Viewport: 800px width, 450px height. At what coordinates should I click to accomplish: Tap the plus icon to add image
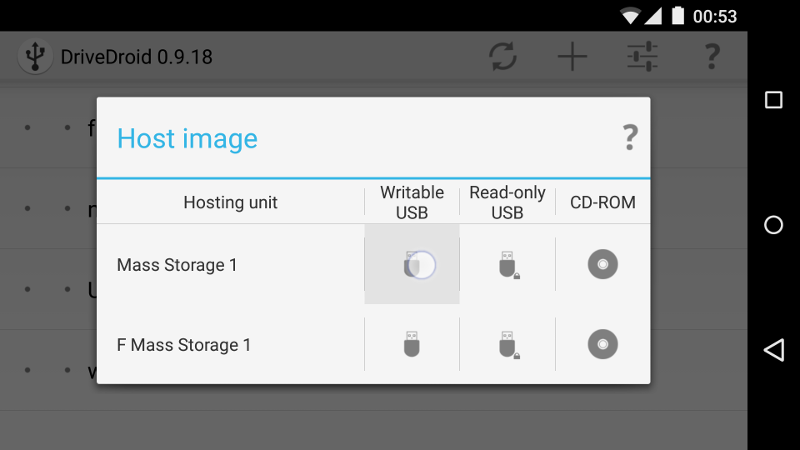tap(572, 56)
